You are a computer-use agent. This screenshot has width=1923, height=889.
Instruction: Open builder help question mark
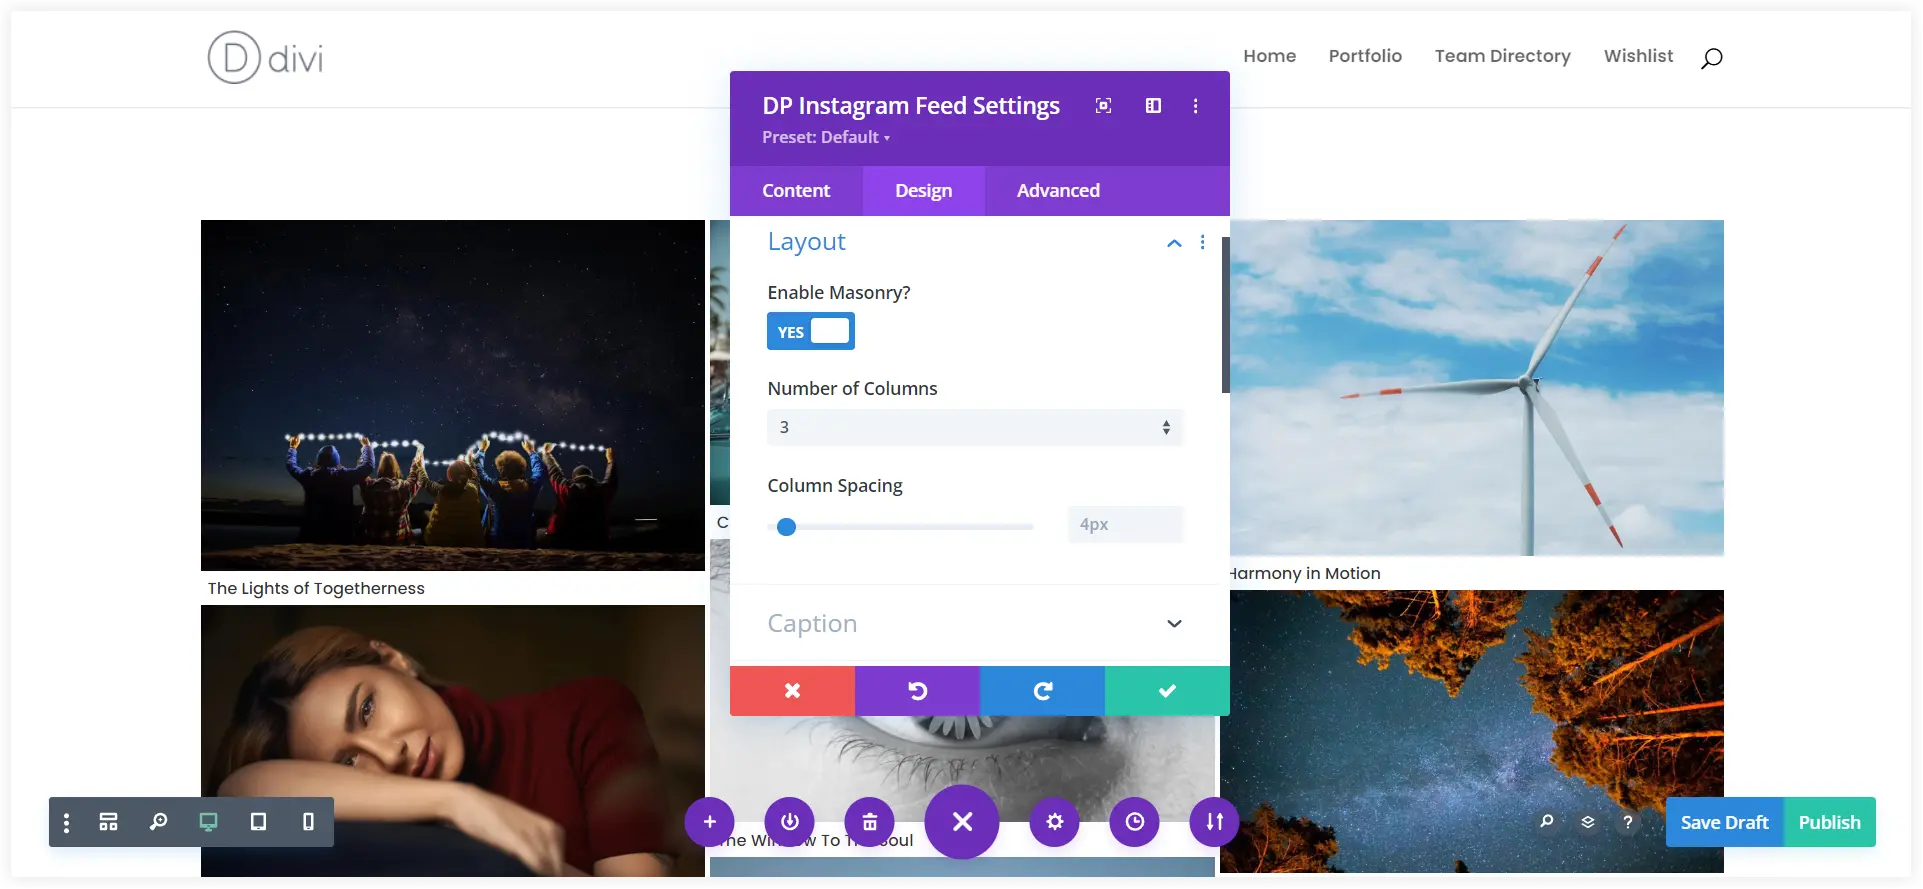tap(1628, 822)
